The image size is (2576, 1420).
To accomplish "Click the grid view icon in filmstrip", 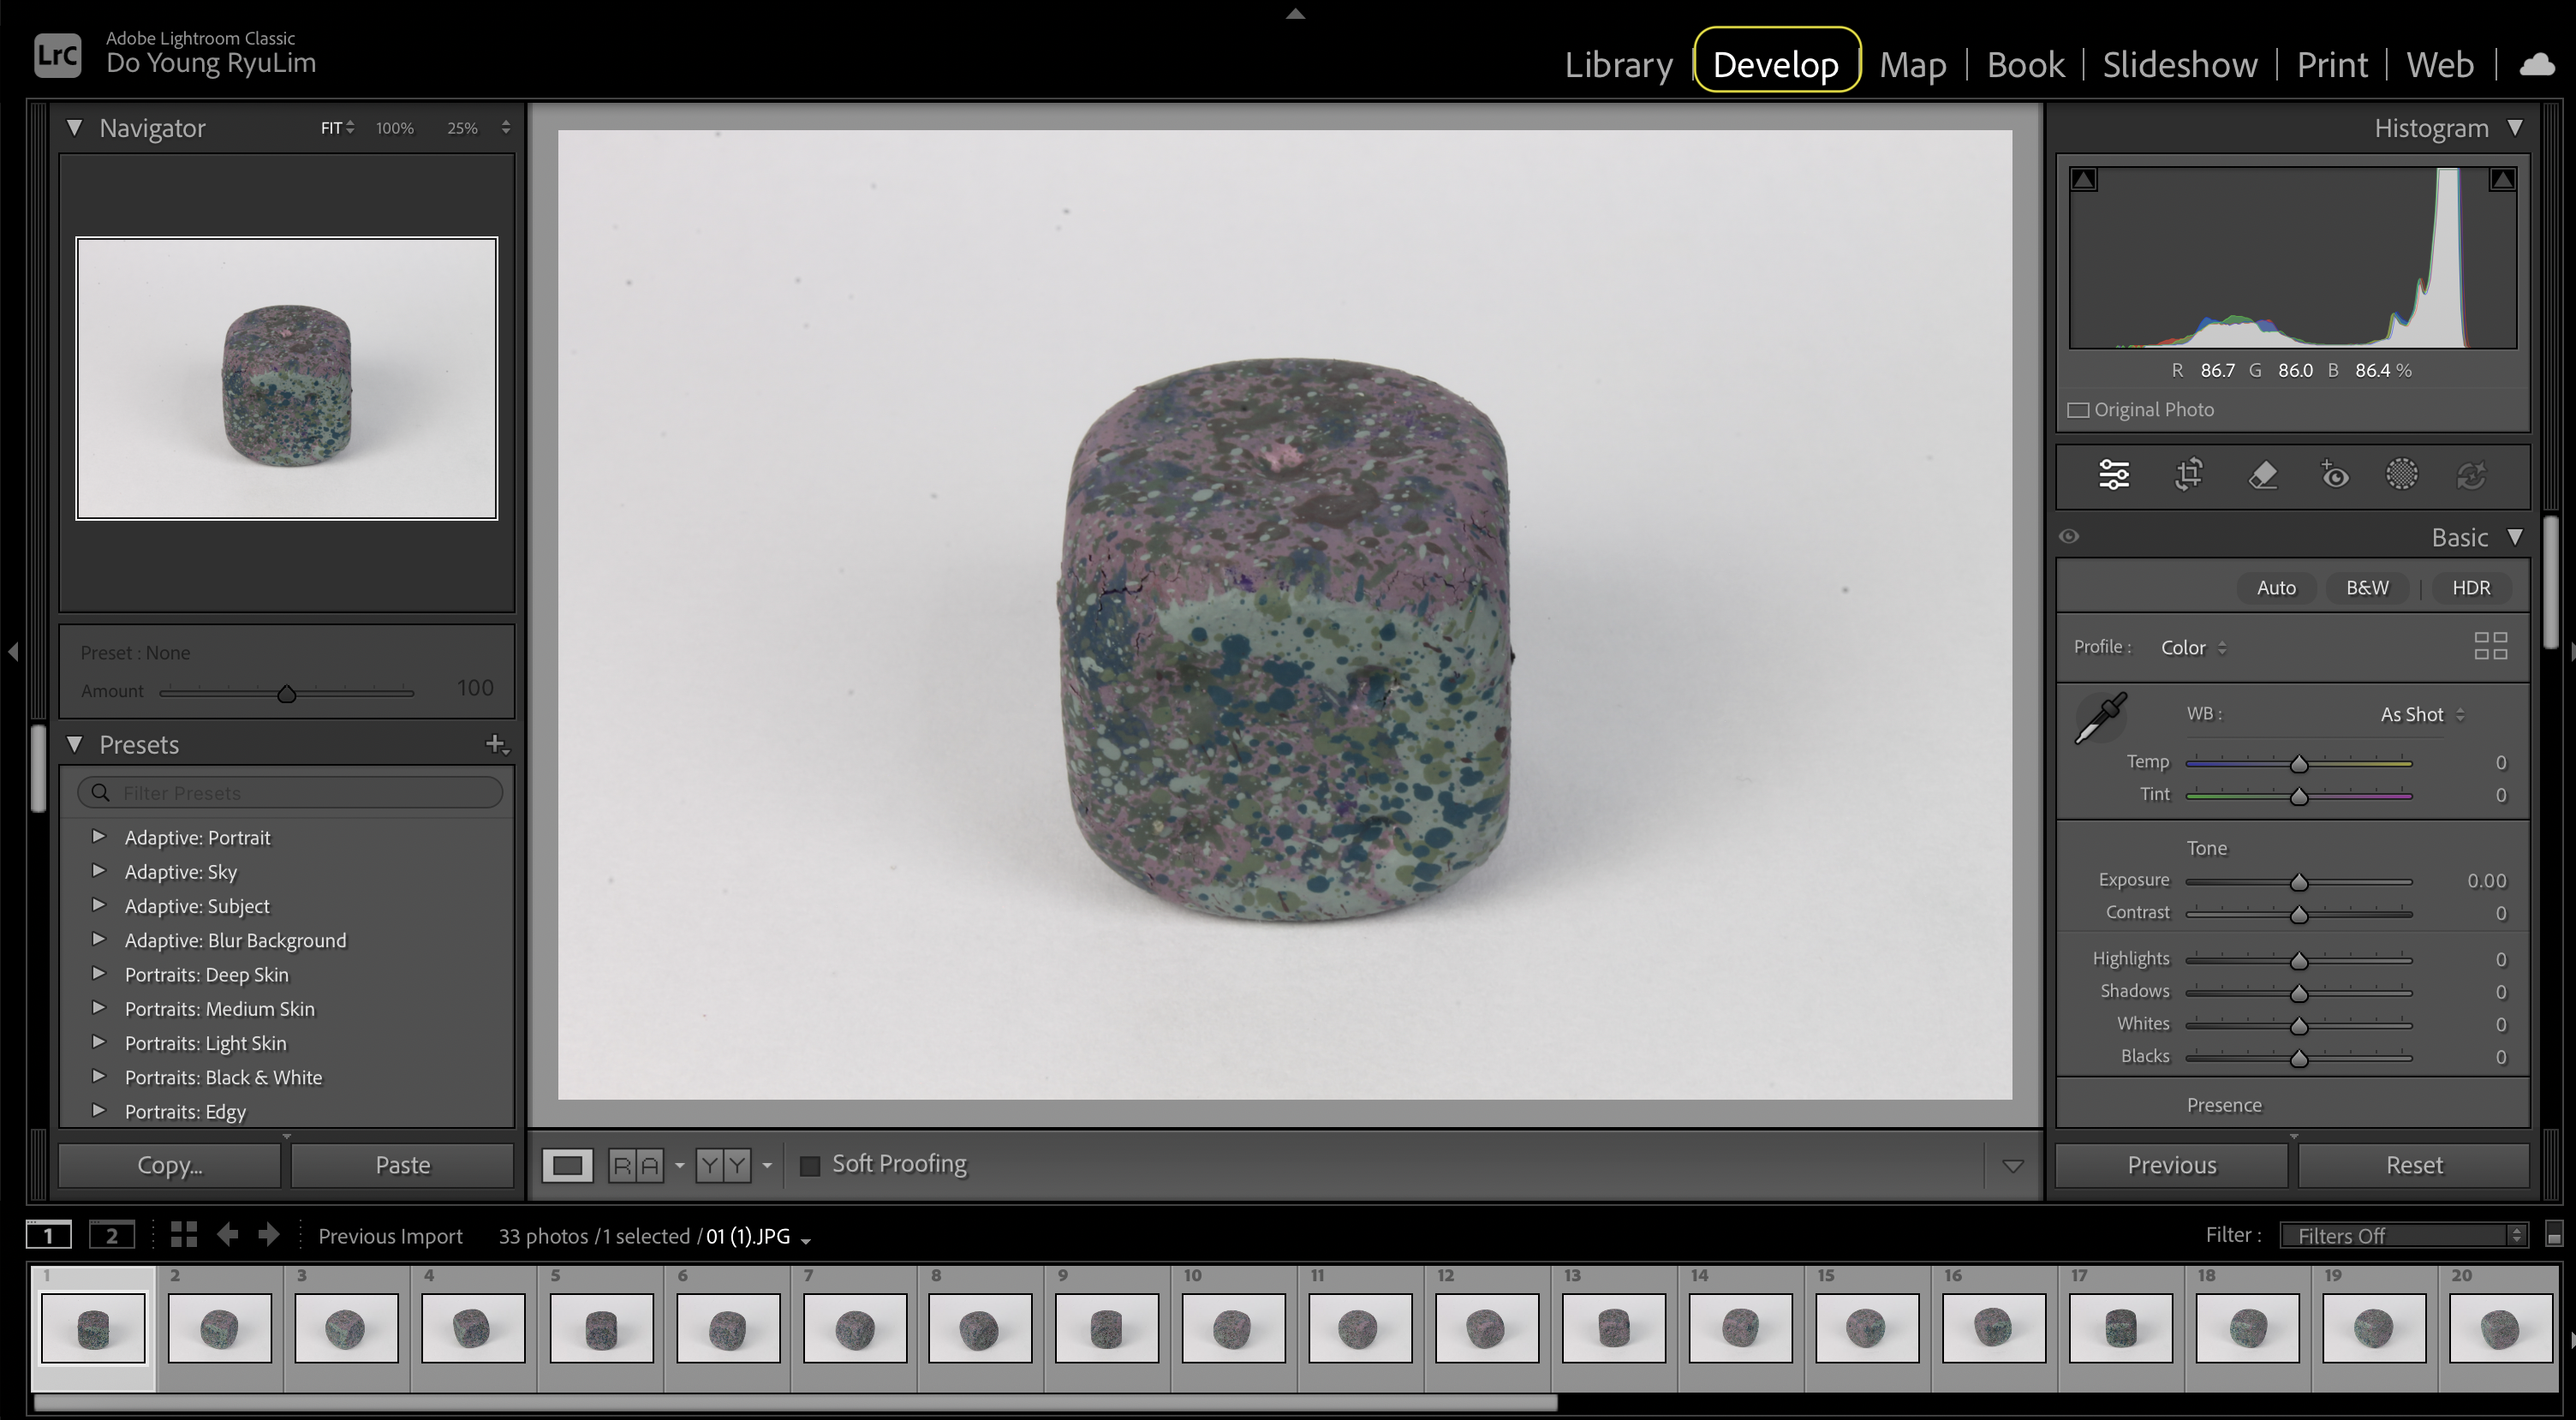I will pos(183,1234).
